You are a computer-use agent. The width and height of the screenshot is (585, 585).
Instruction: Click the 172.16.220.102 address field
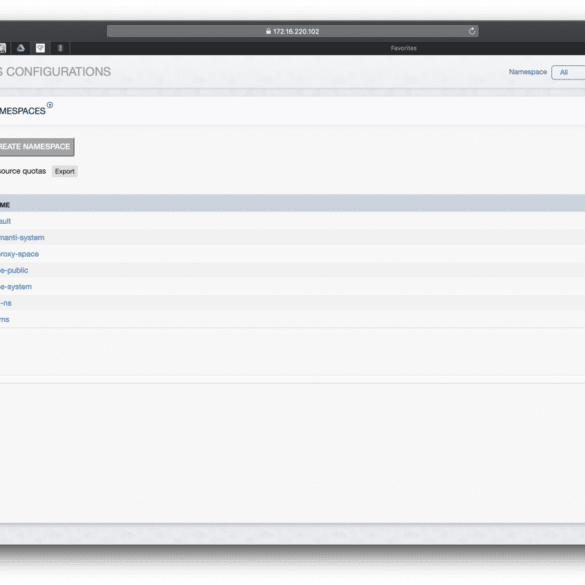point(292,31)
